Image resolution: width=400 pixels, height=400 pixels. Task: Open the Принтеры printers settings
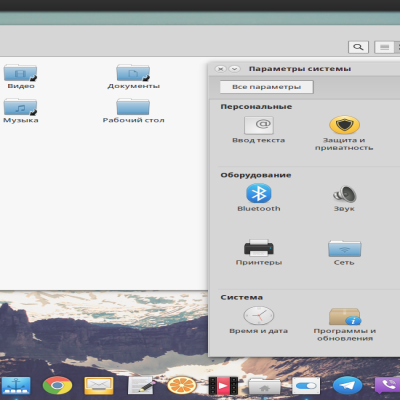[x=259, y=248]
